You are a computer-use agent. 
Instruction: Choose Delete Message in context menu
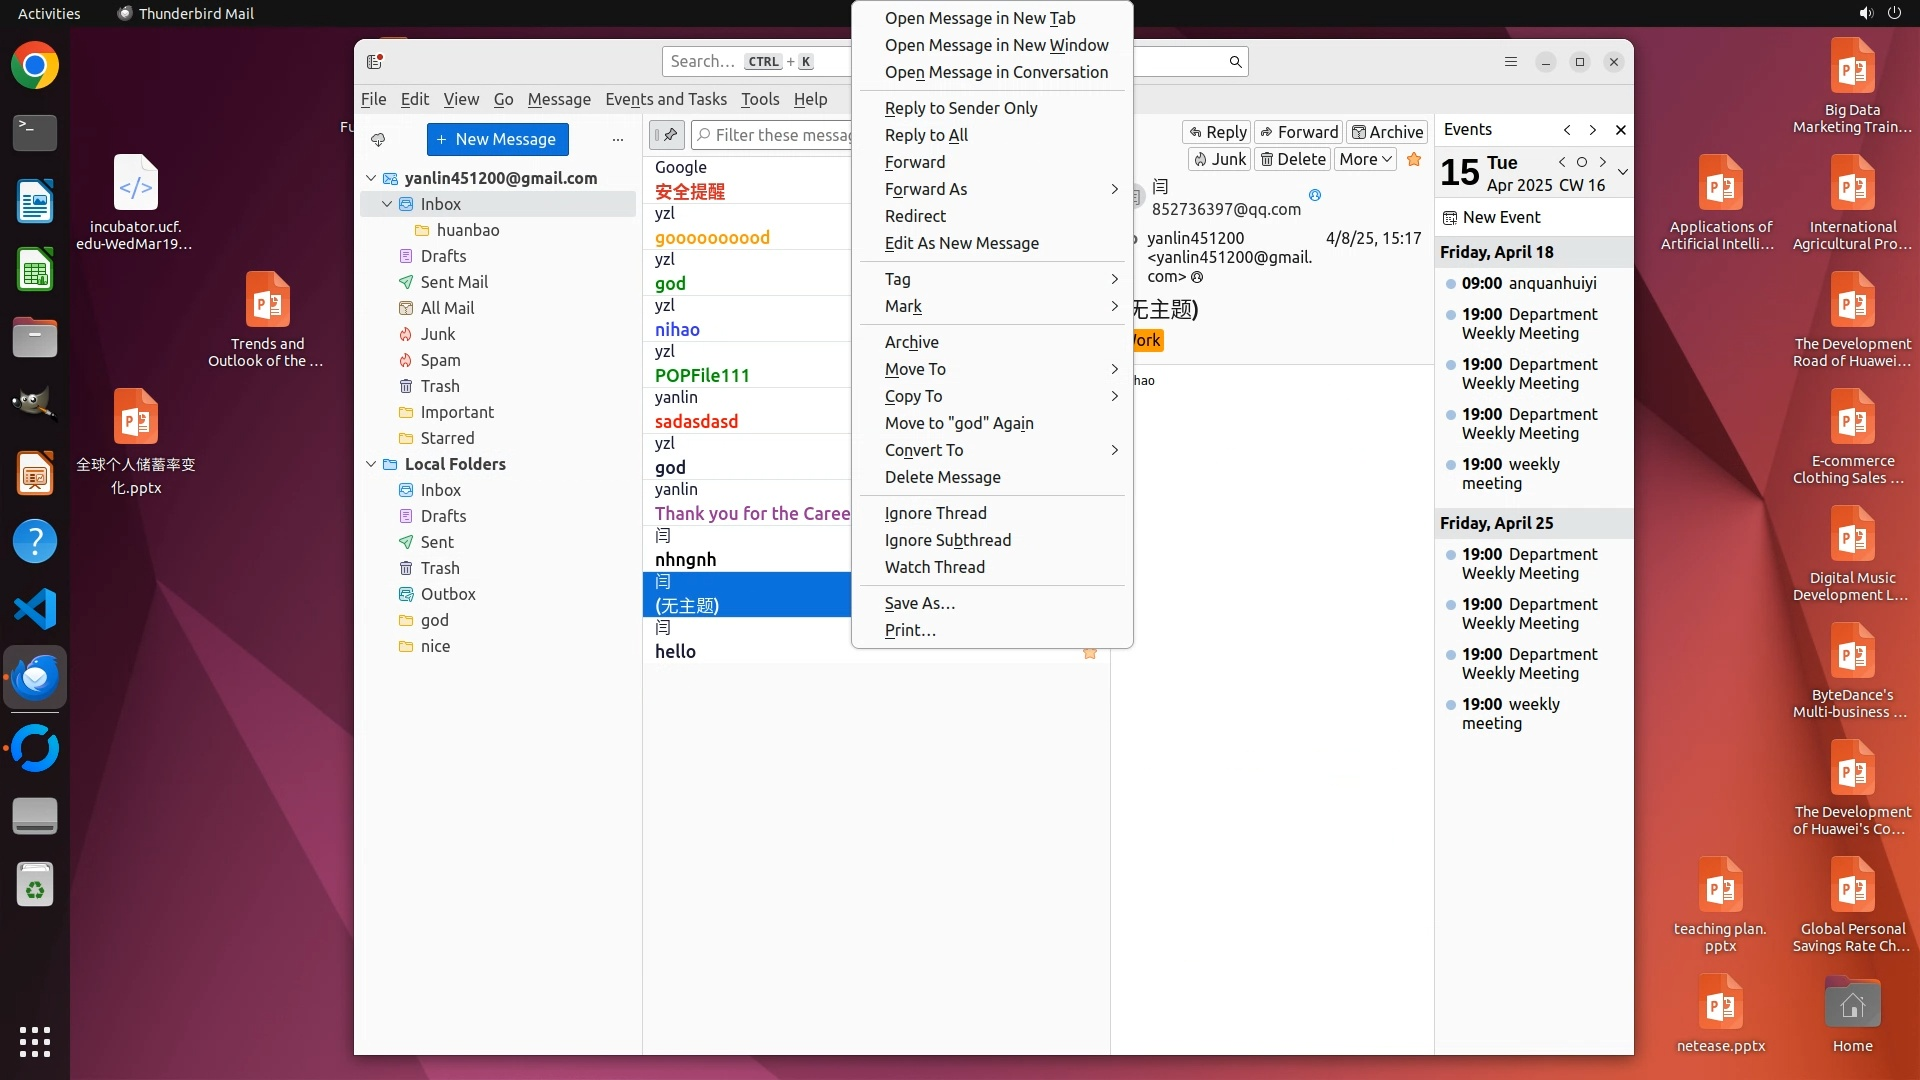click(x=942, y=477)
